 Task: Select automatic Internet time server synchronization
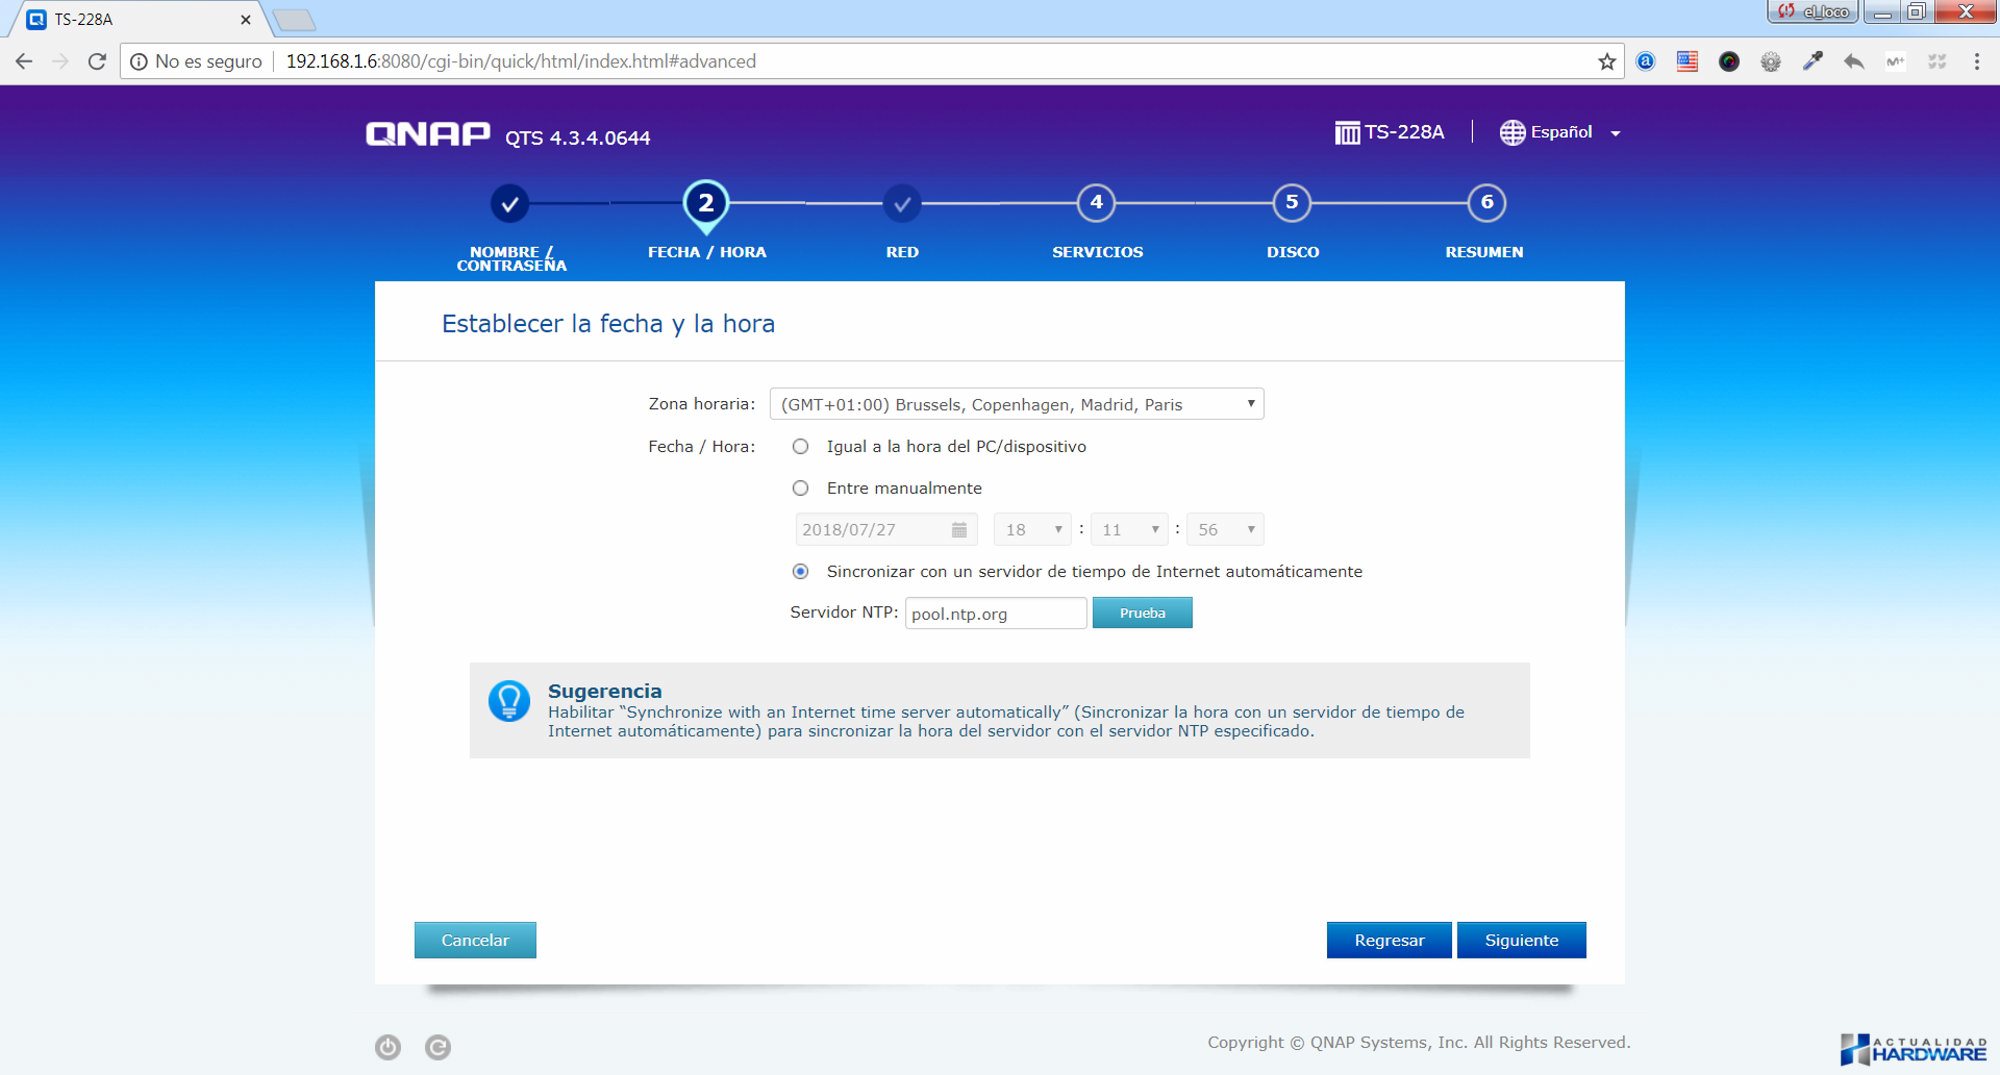[x=801, y=572]
